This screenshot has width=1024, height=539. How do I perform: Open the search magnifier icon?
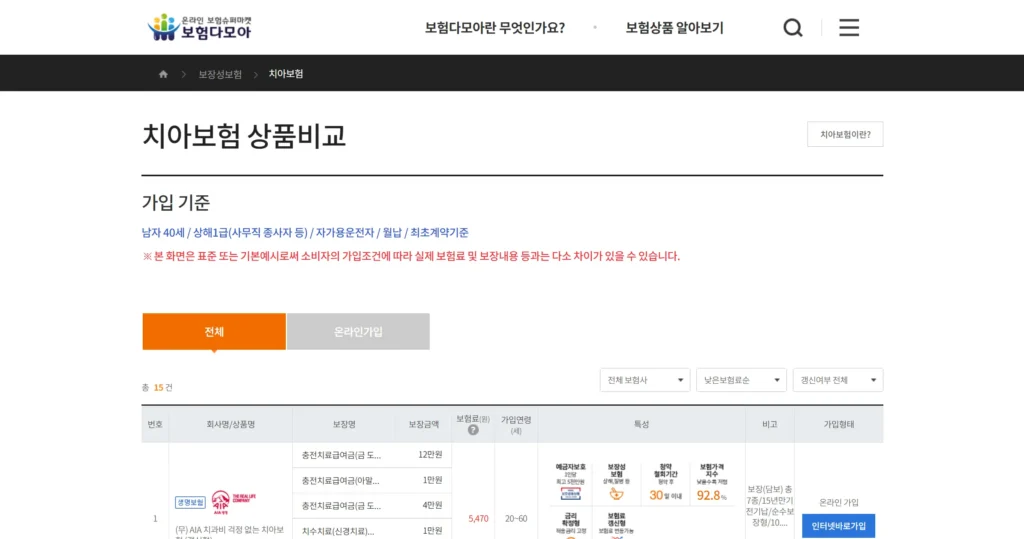coord(793,27)
